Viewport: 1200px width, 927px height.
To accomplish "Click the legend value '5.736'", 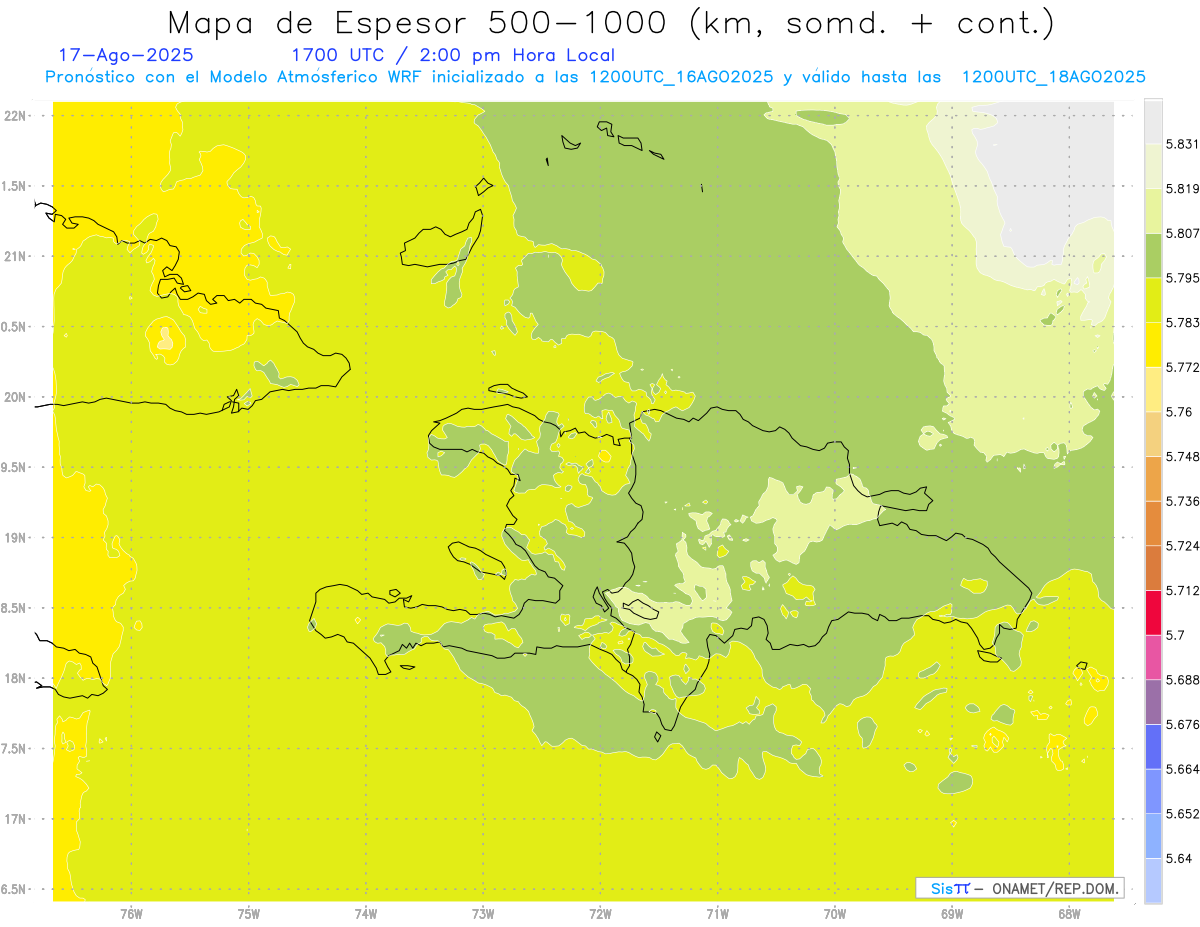I will tap(1182, 501).
